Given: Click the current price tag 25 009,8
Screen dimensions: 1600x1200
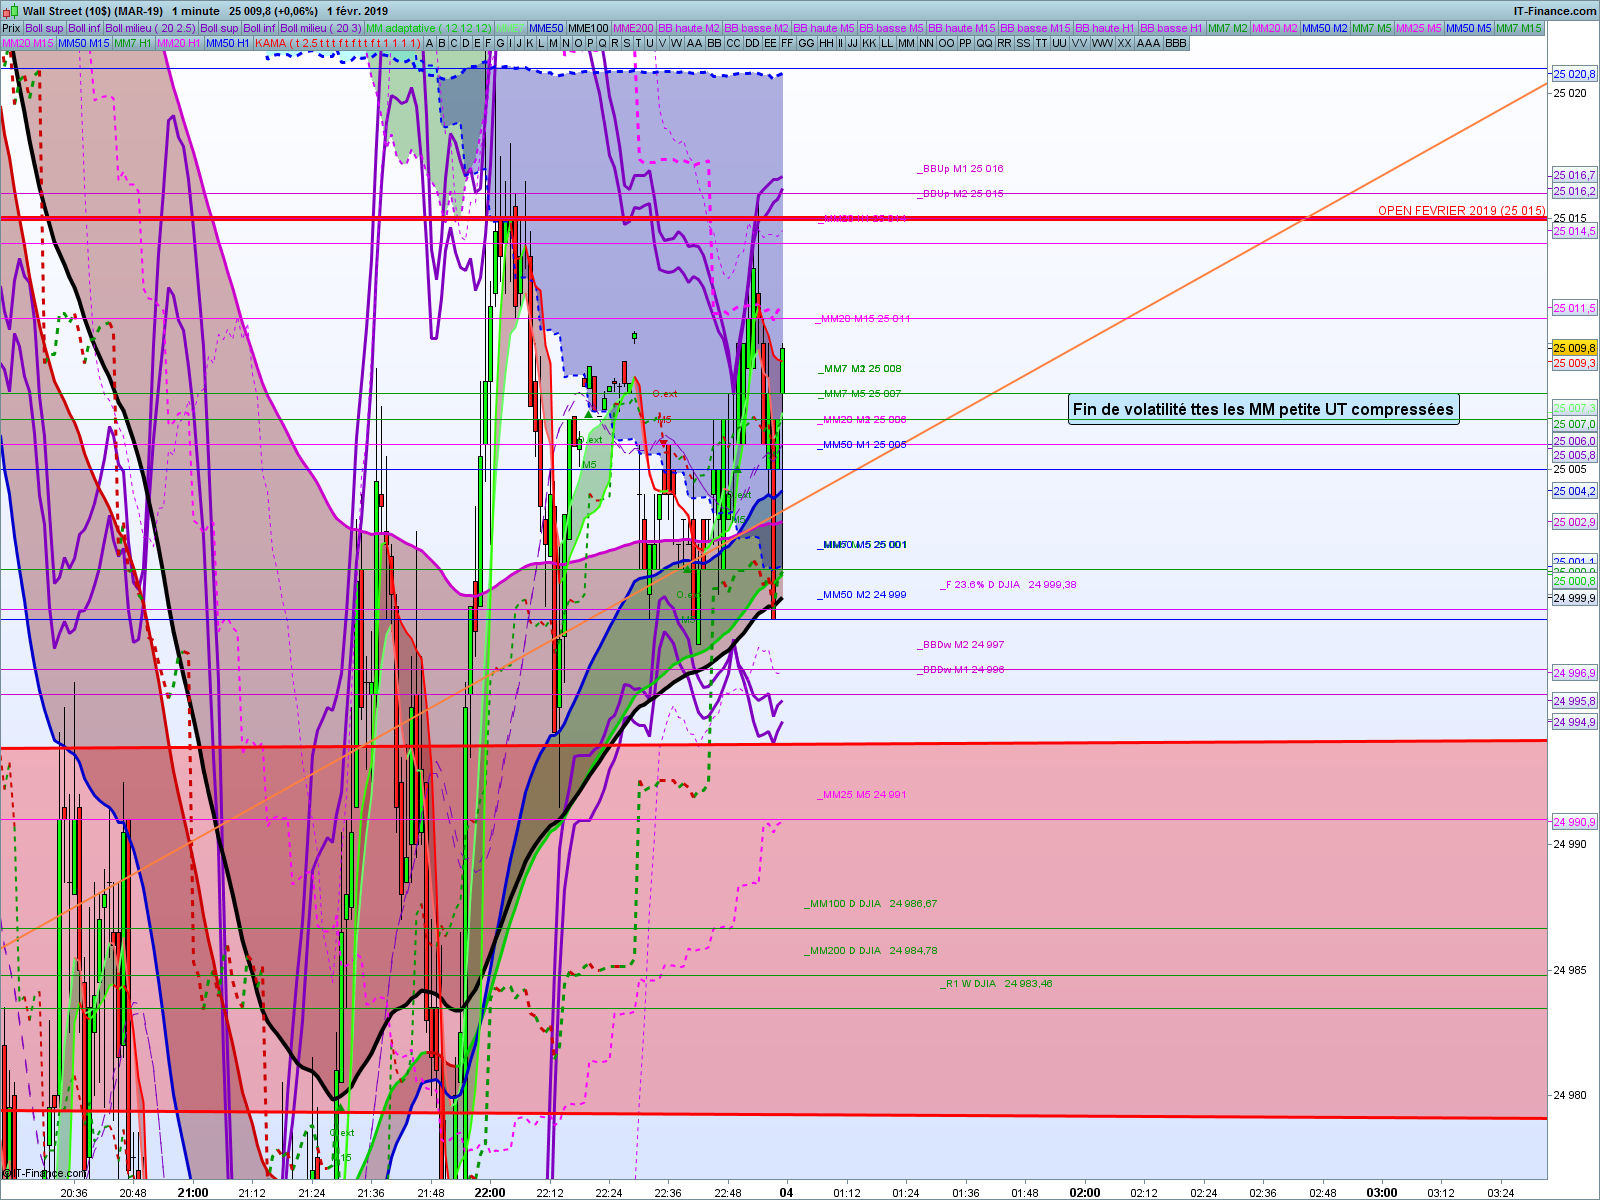Looking at the screenshot, I should [x=1575, y=348].
